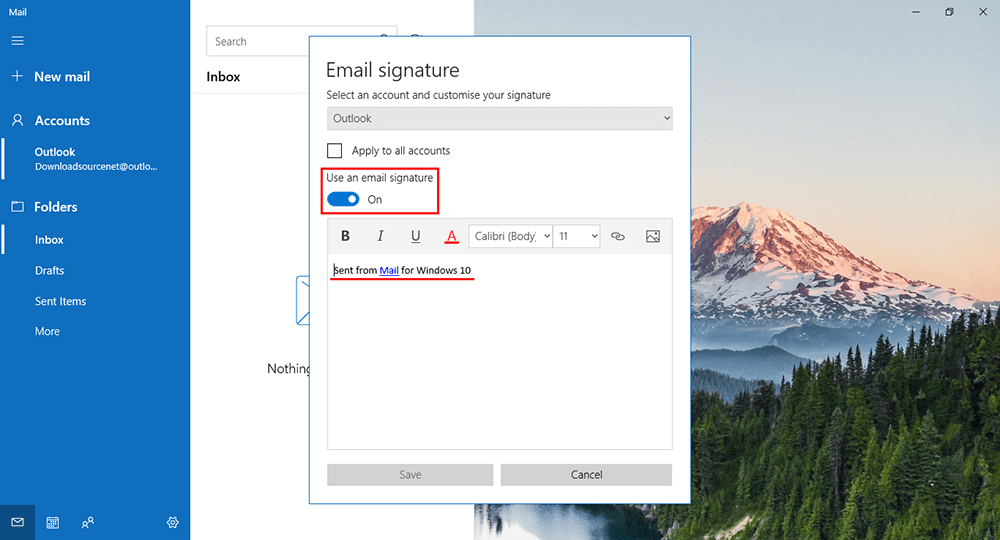This screenshot has width=1000, height=540.
Task: Turn off Use an email signature toggle
Action: (343, 200)
